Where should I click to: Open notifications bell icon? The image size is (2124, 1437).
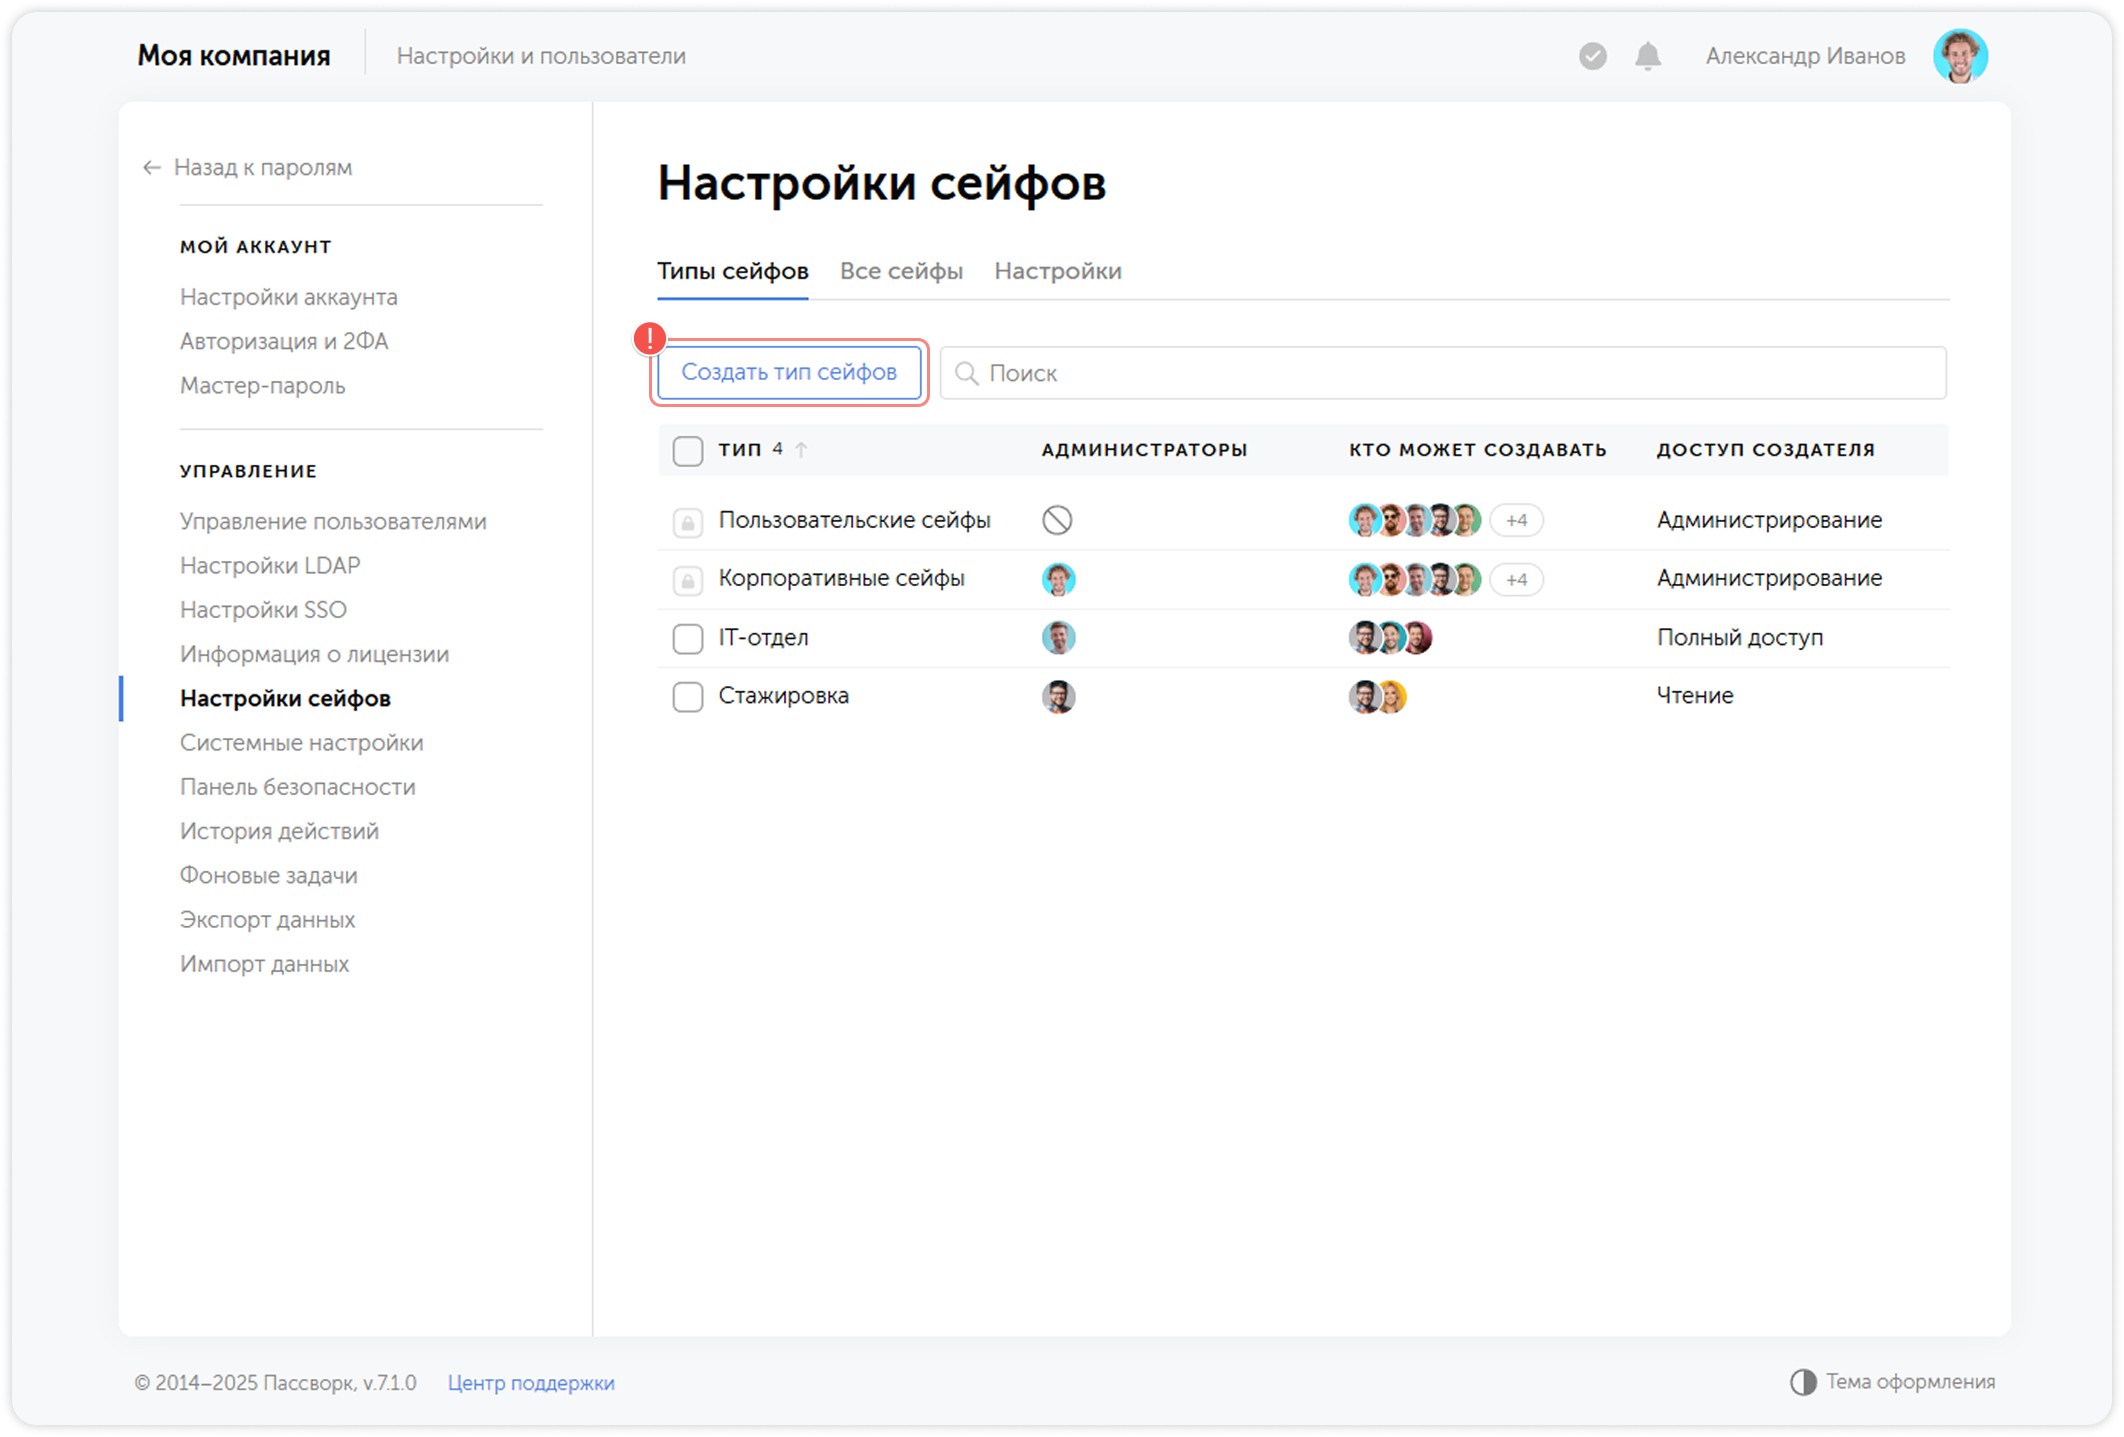[1648, 56]
